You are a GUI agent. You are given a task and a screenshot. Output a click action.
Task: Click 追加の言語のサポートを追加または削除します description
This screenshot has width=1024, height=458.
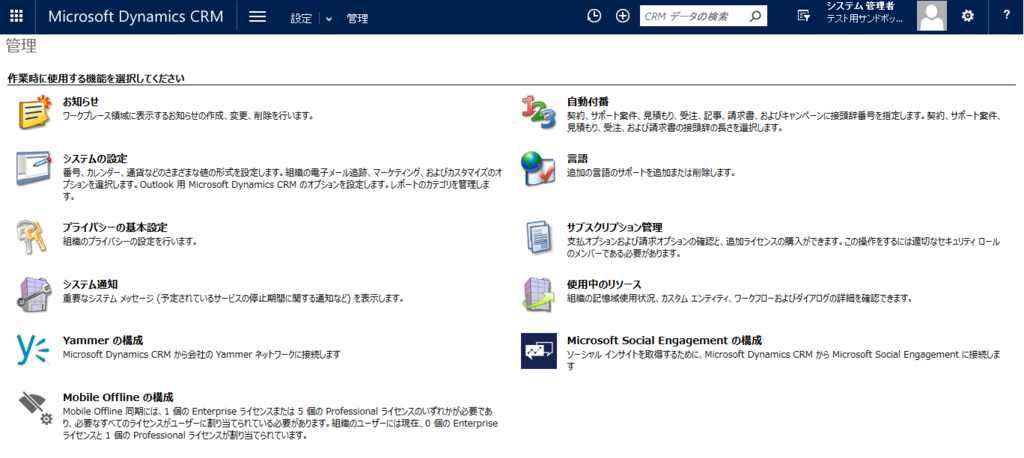(651, 172)
